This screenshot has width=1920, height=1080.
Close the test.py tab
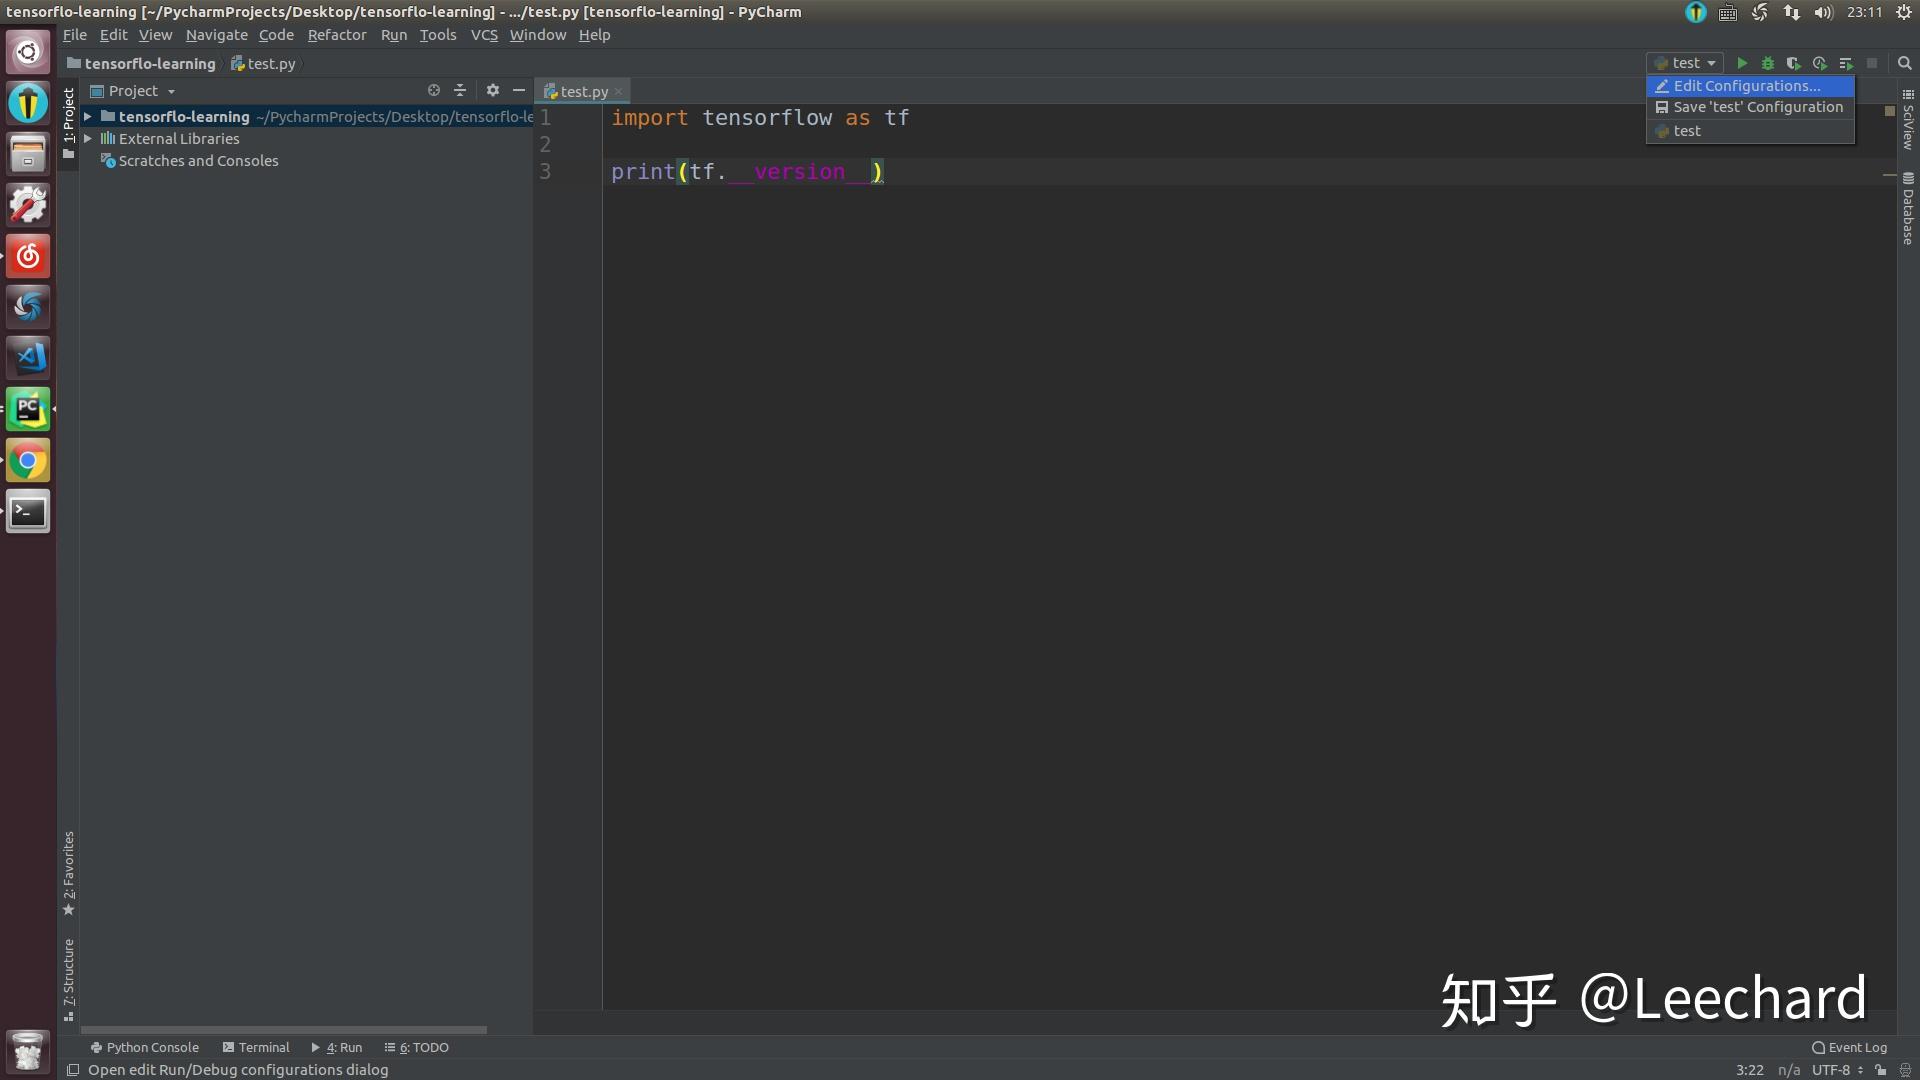618,91
